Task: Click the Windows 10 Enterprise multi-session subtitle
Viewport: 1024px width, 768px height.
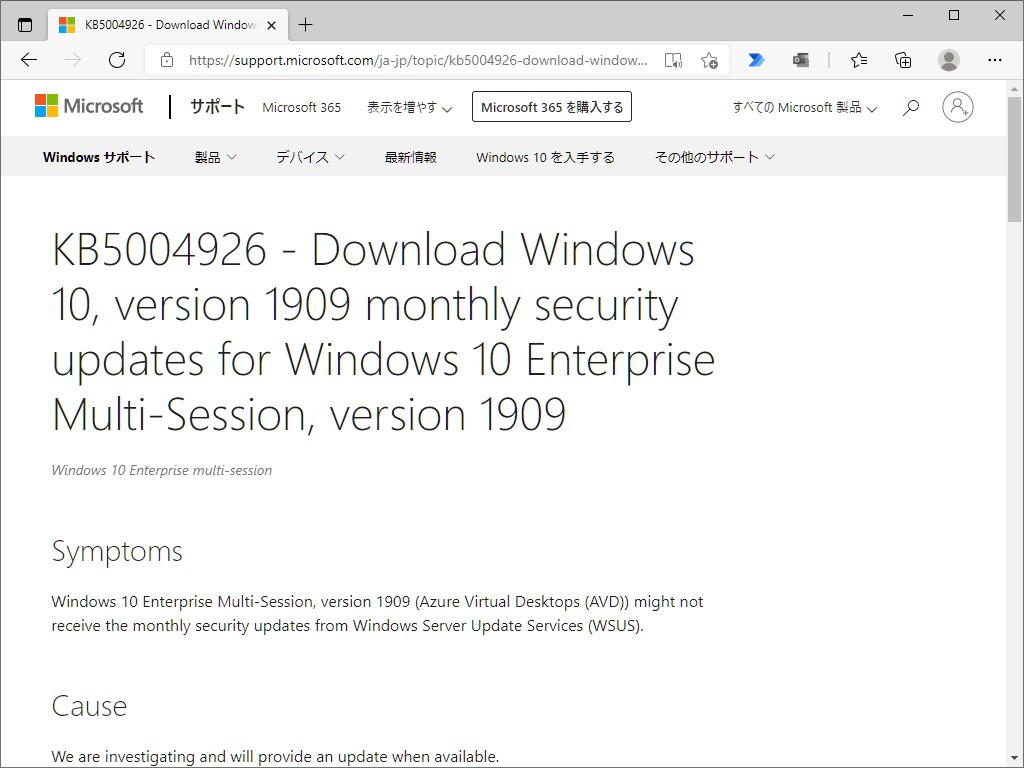Action: [x=161, y=470]
